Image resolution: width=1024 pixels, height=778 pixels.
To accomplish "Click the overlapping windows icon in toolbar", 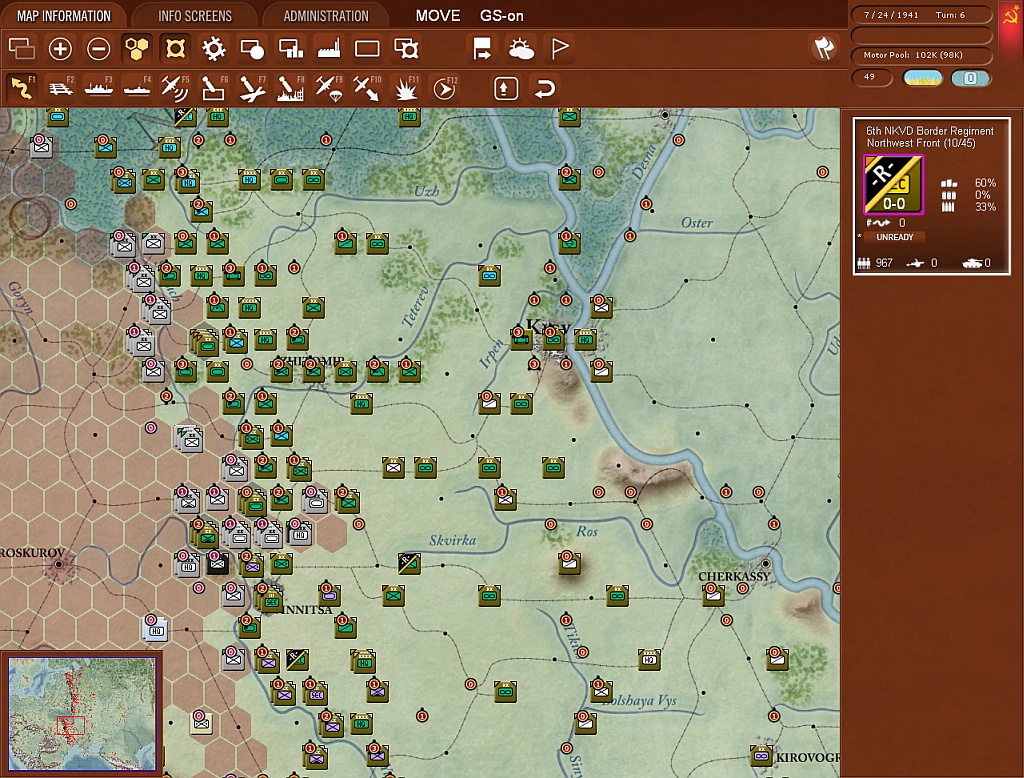I will coord(22,48).
